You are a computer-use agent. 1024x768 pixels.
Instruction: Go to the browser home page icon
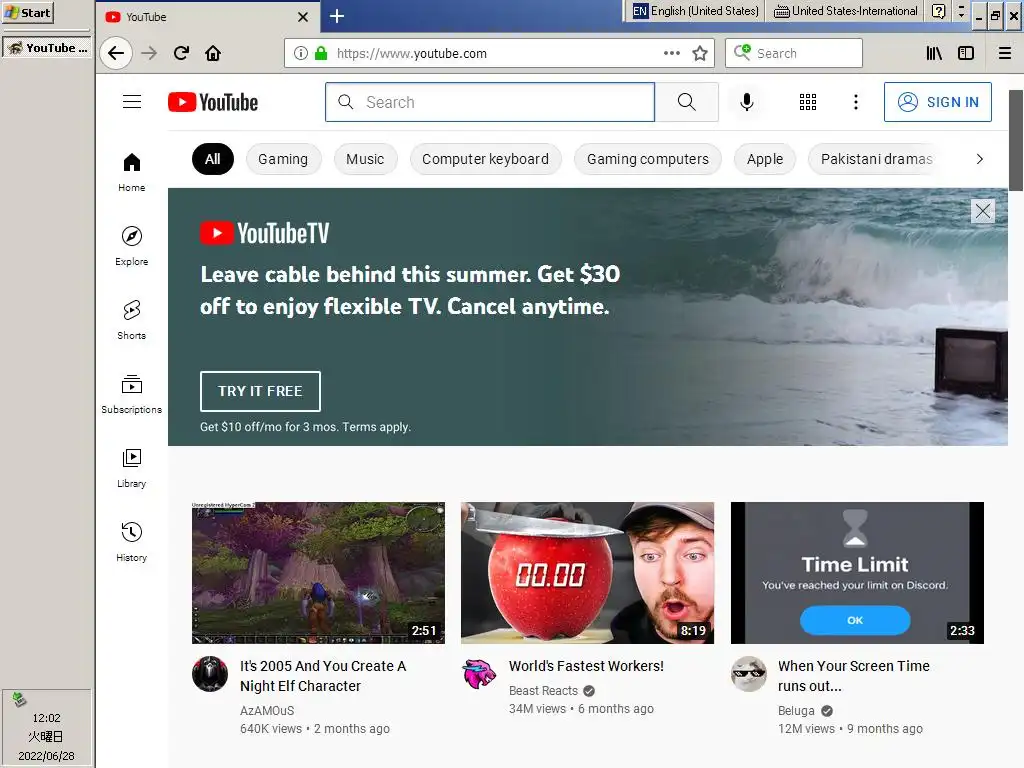(213, 53)
